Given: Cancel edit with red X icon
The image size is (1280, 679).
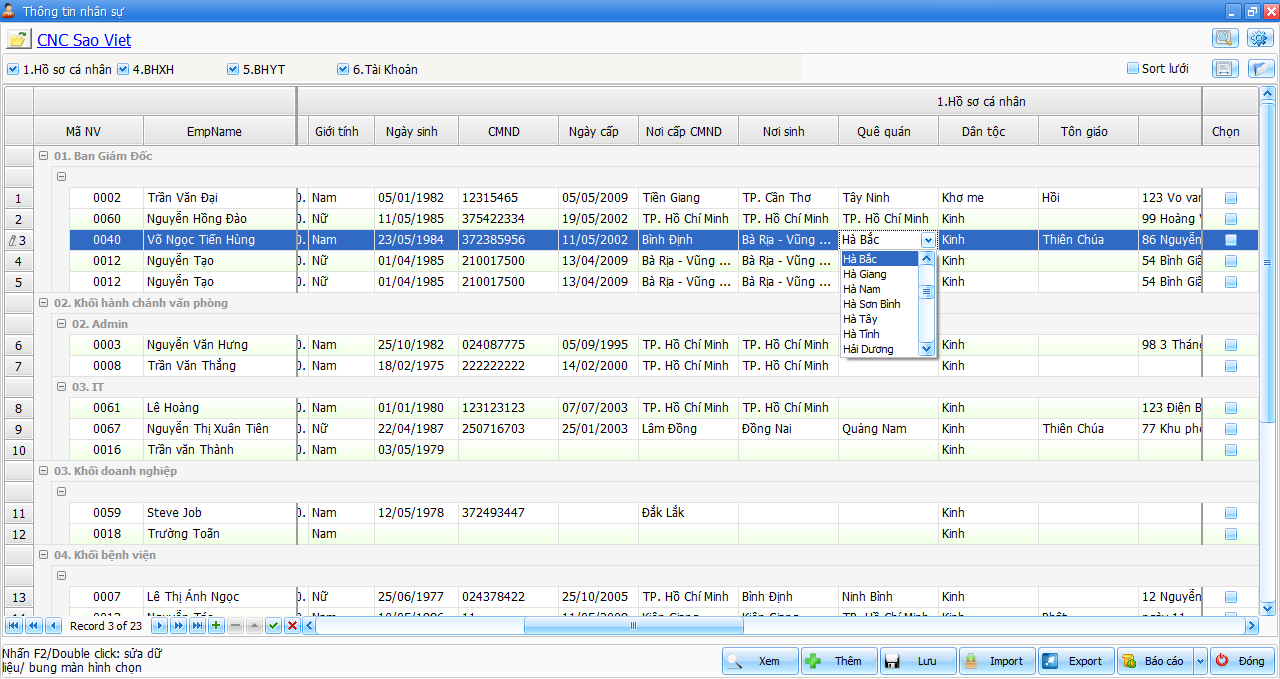Looking at the screenshot, I should (x=292, y=626).
